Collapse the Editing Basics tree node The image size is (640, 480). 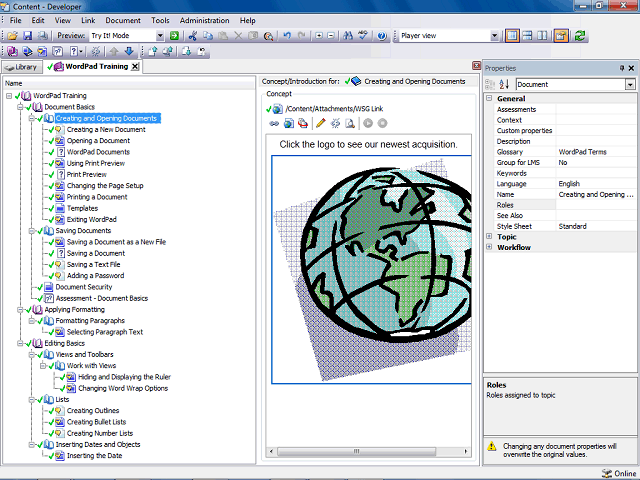(20, 343)
